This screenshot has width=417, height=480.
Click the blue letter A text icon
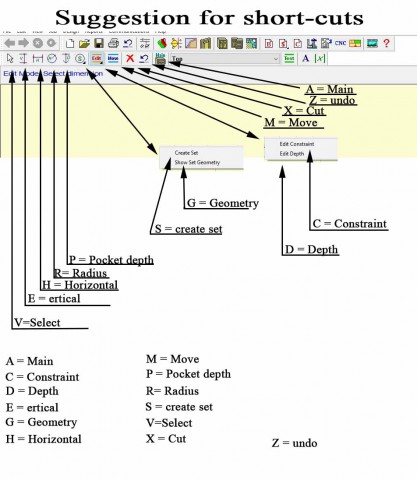(305, 59)
